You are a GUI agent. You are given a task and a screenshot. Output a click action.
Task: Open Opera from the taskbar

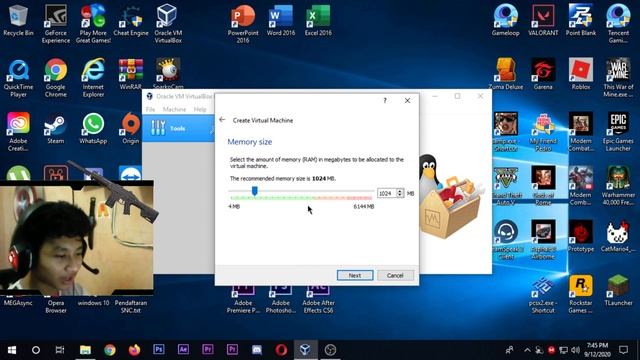(x=281, y=350)
